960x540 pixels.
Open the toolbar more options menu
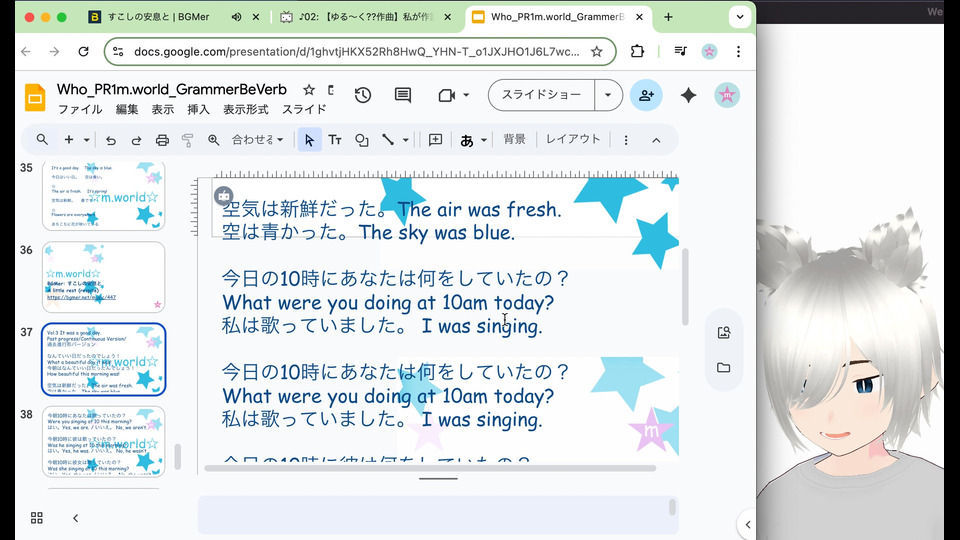coord(626,140)
